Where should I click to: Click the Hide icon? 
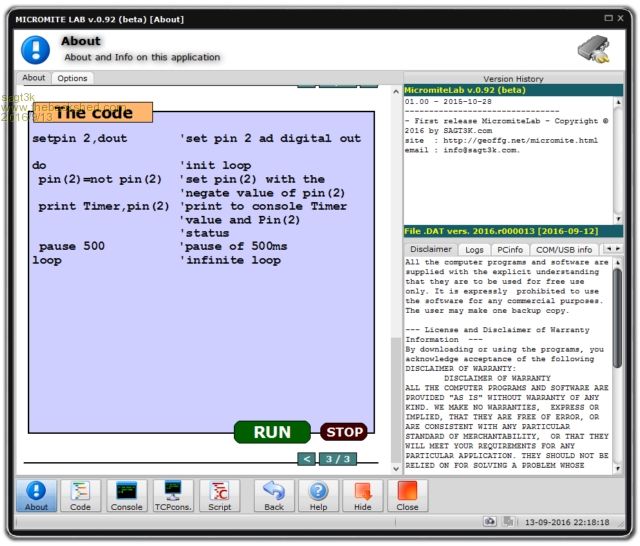363,496
